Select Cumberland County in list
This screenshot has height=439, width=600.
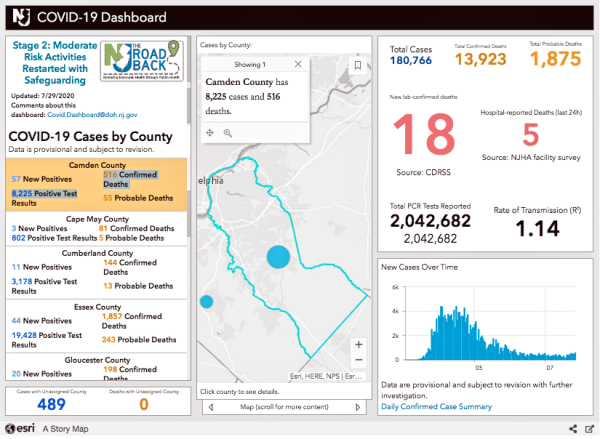coord(96,254)
